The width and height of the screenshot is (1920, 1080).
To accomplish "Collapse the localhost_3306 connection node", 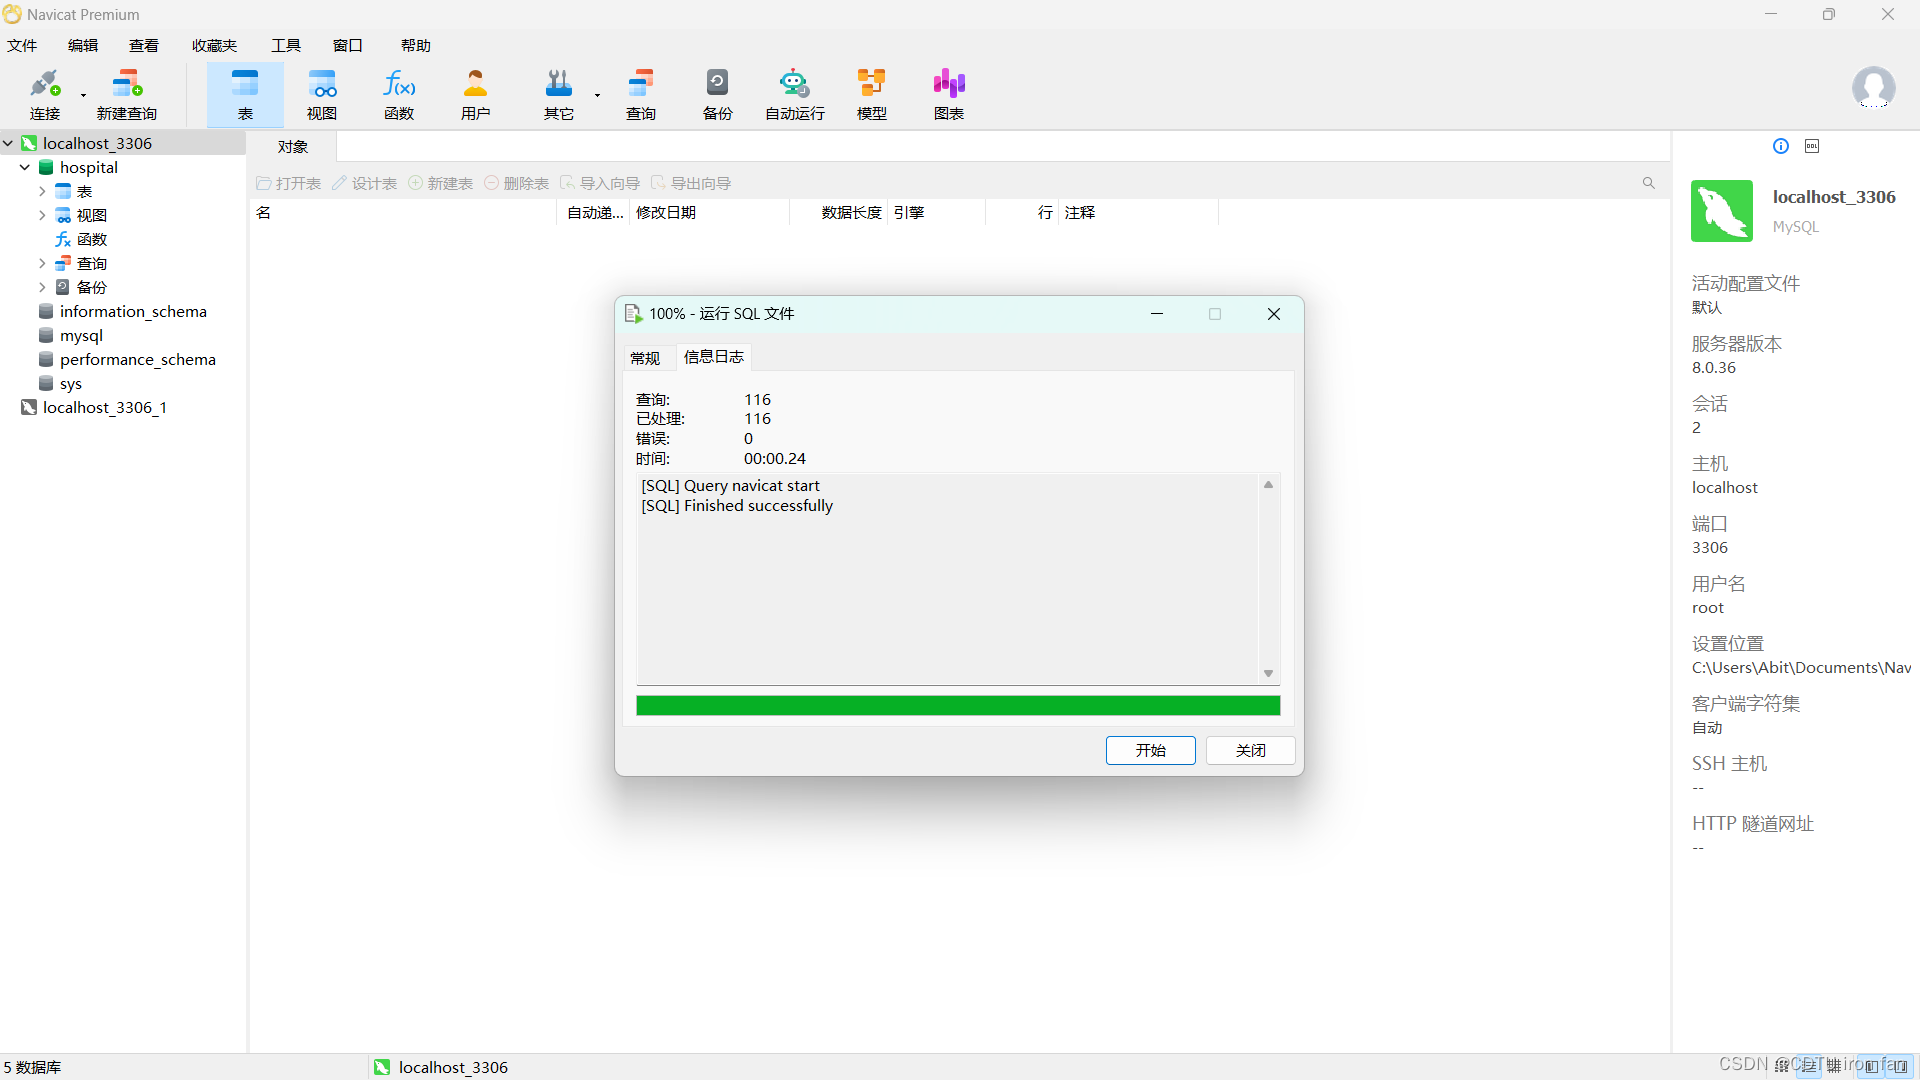I will (x=8, y=143).
